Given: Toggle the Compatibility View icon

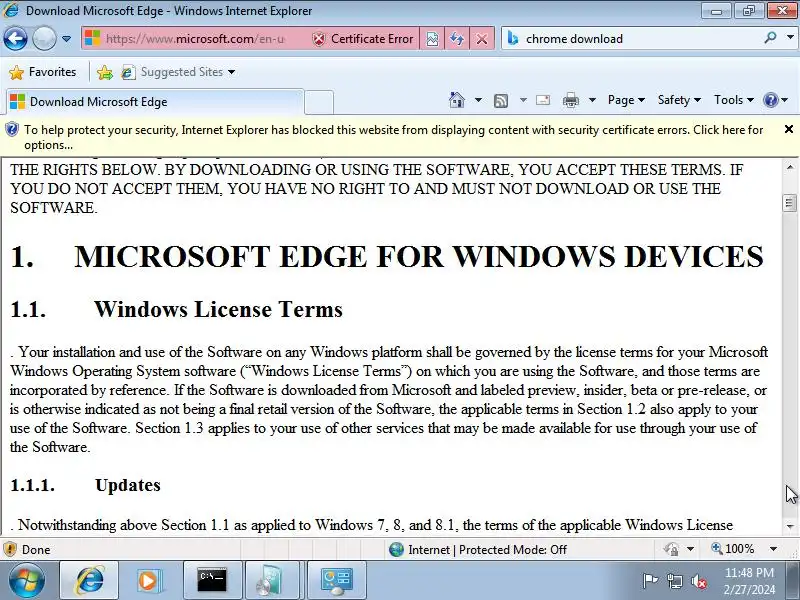Looking at the screenshot, I should 432,39.
